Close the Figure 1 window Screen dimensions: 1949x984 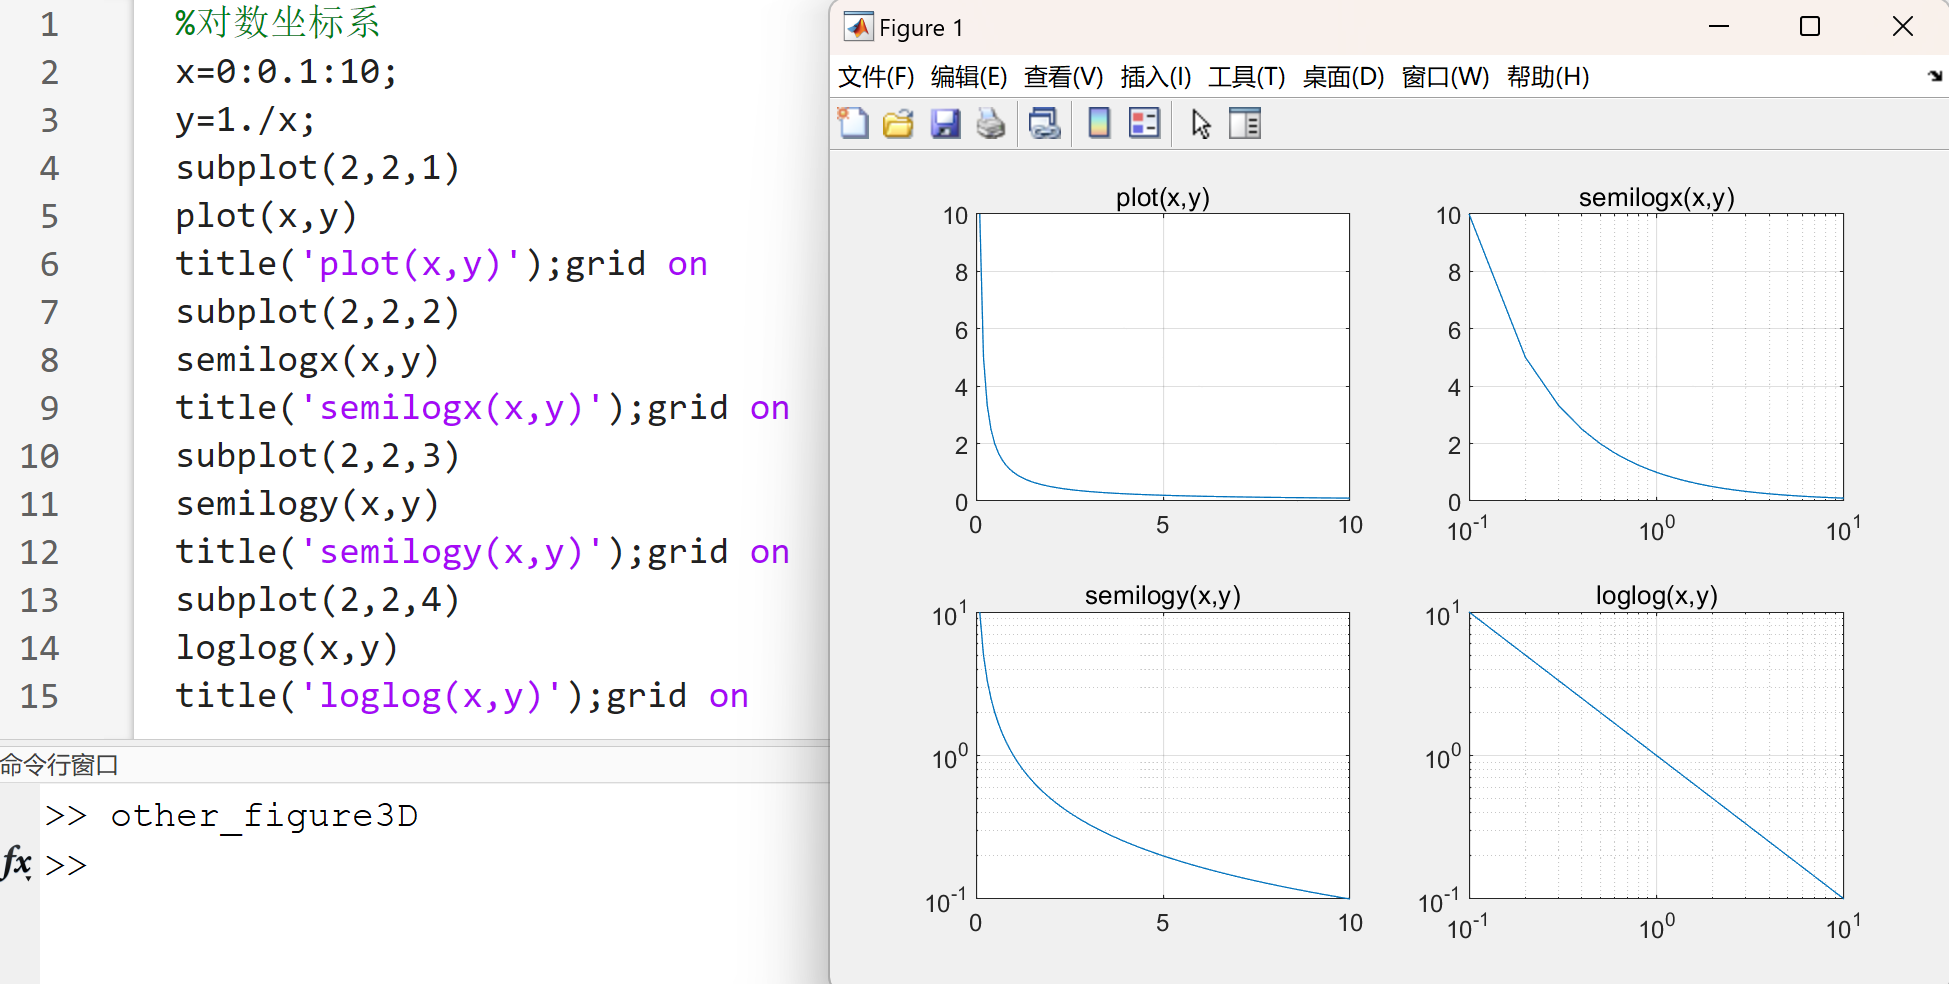point(1903,27)
